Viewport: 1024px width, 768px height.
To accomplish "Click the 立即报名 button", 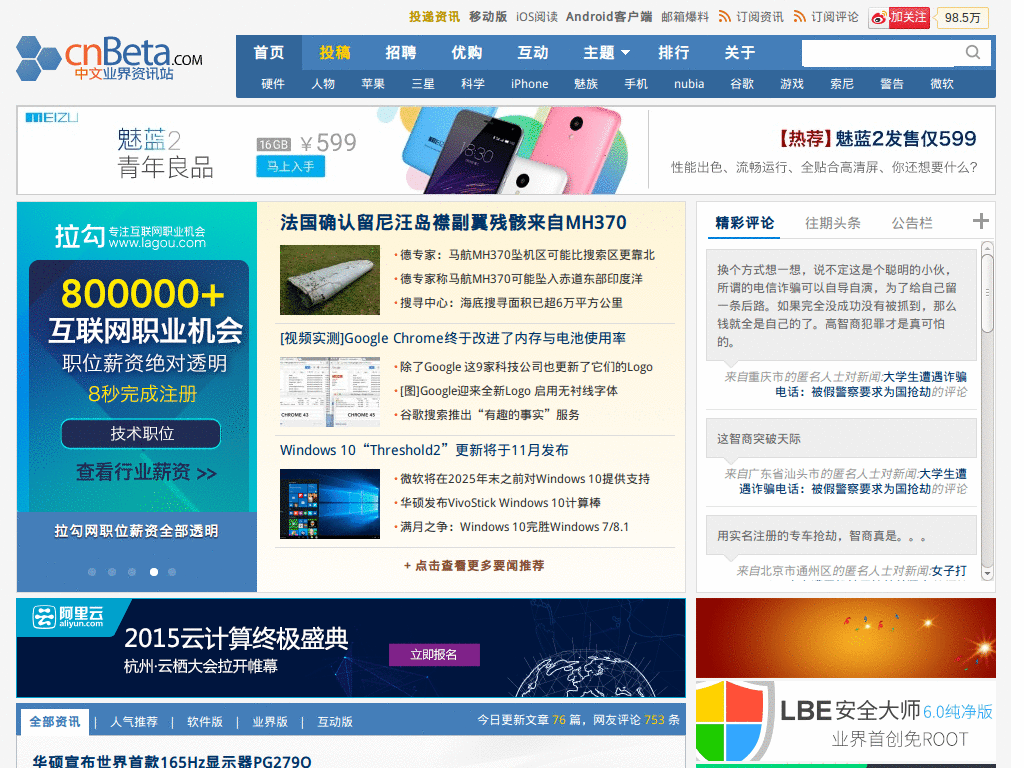I will coord(434,654).
